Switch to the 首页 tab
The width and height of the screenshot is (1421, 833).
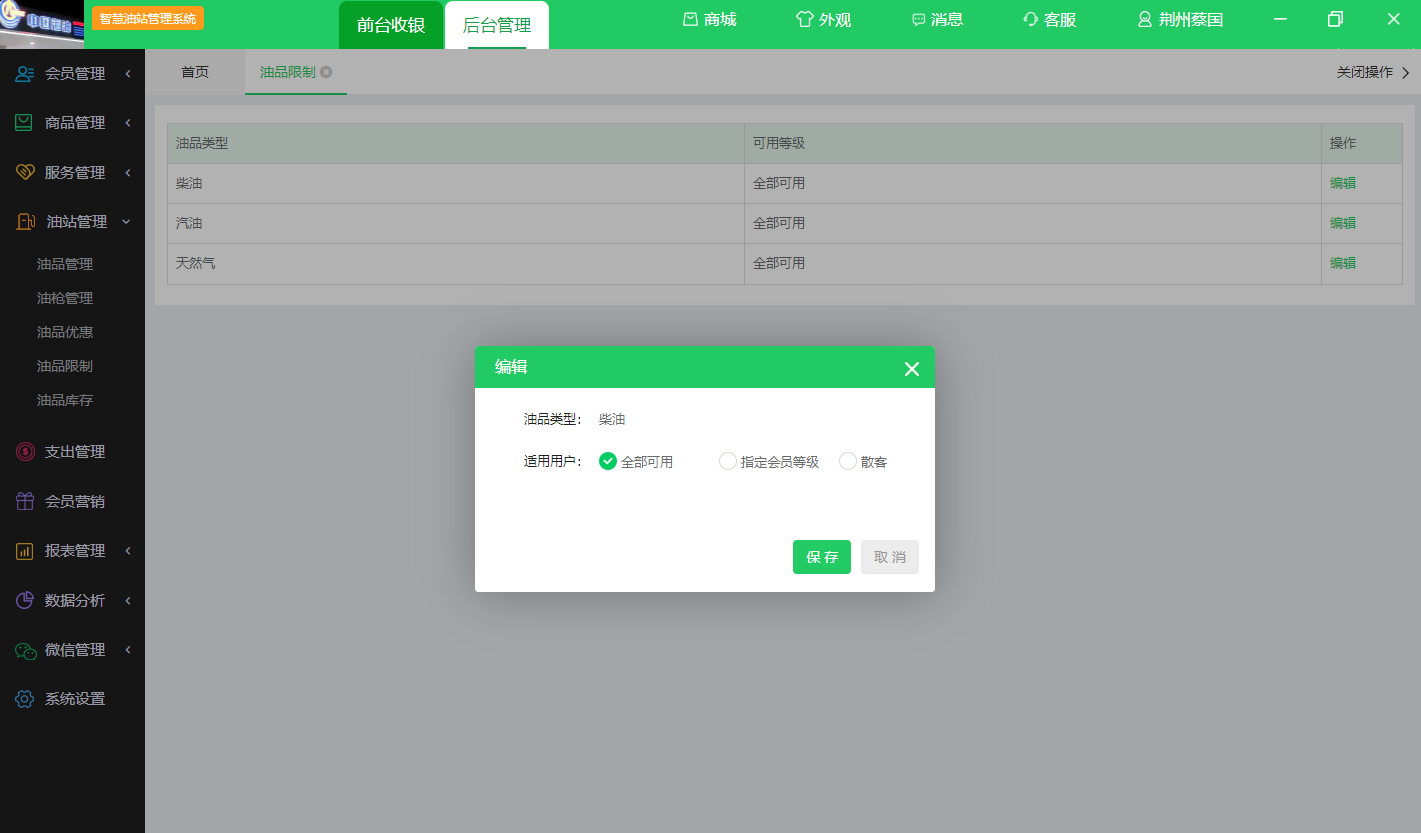click(195, 72)
